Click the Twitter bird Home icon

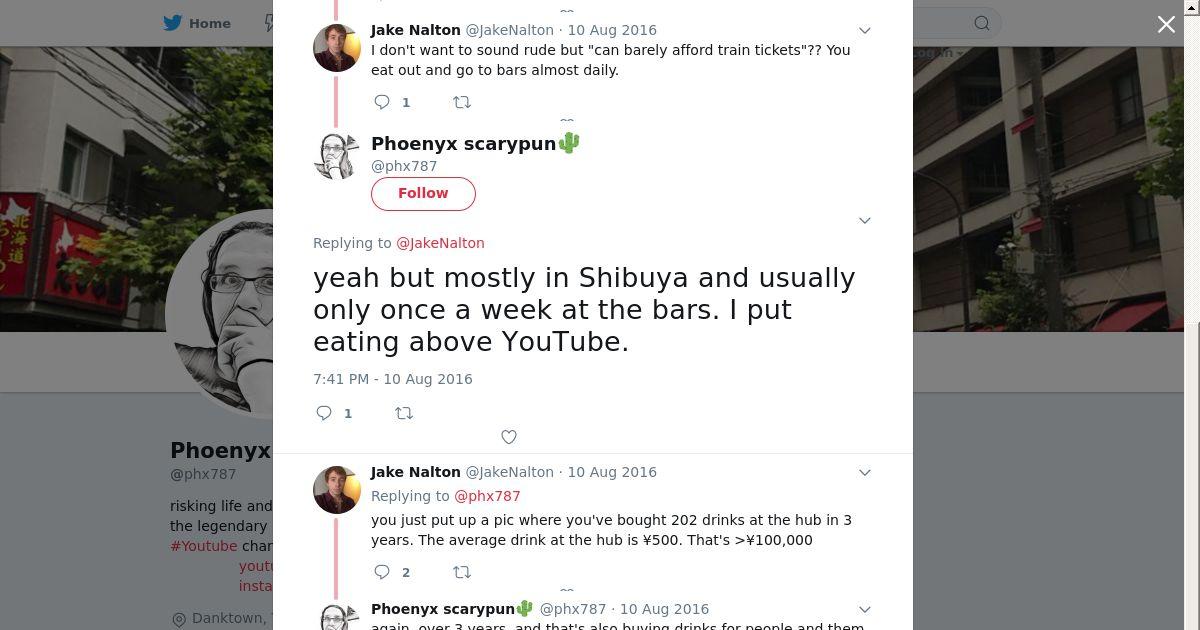pyautogui.click(x=173, y=23)
